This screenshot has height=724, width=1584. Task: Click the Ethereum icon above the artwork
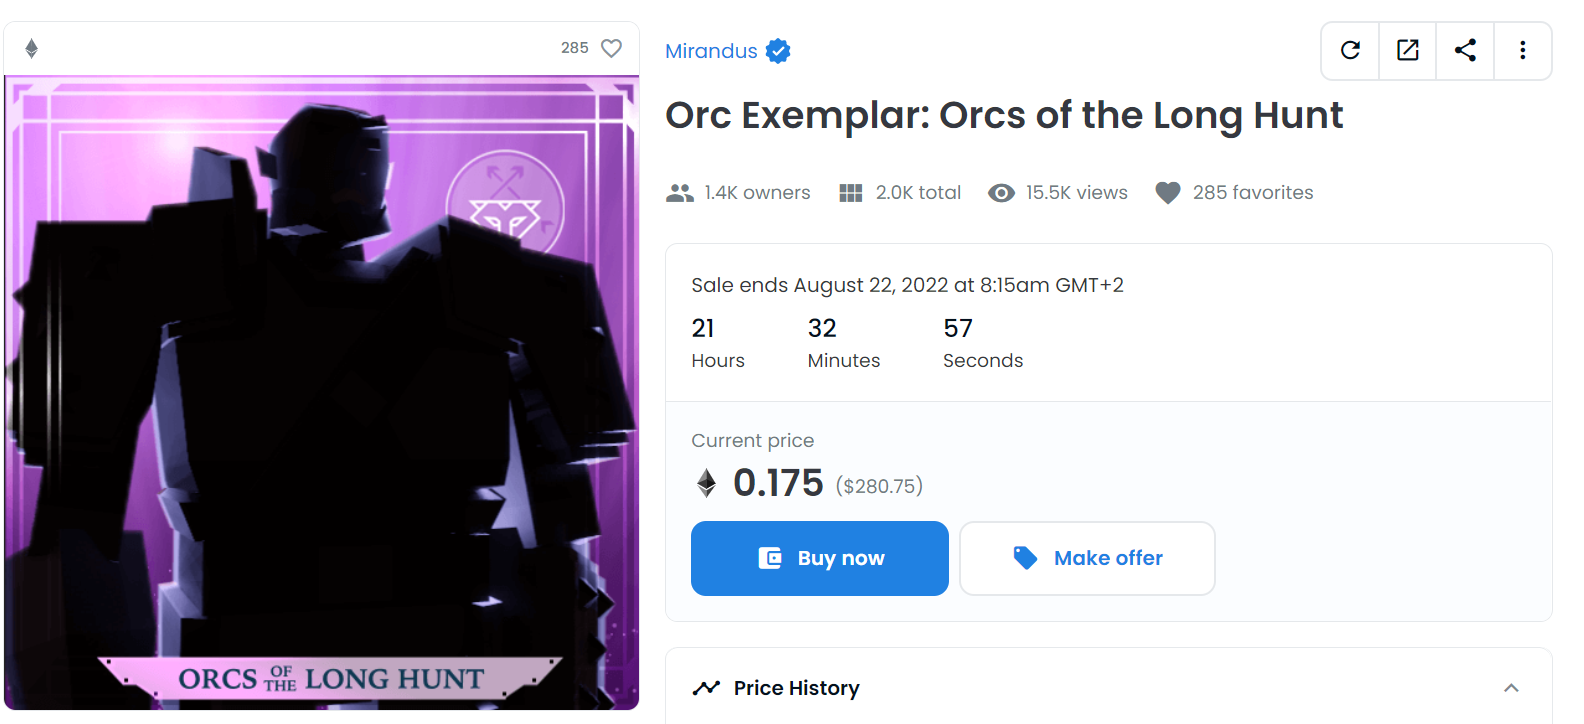click(x=32, y=48)
